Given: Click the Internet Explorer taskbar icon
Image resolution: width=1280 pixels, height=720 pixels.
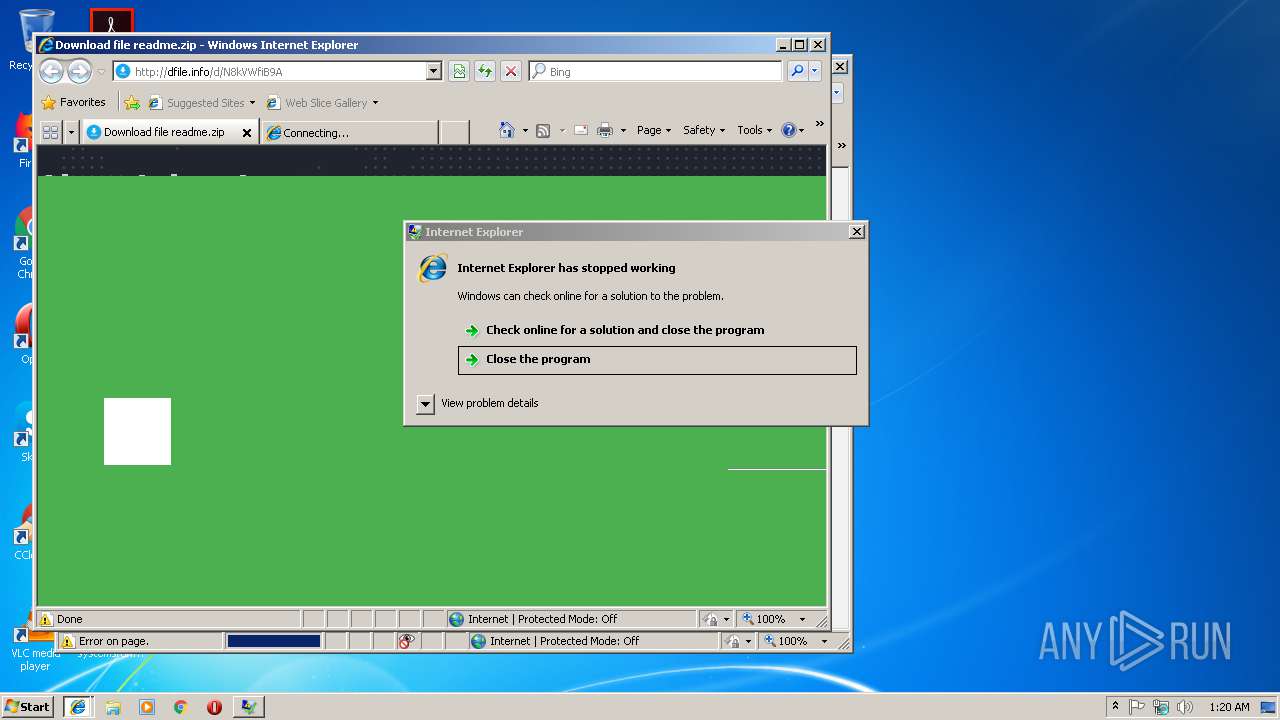Looking at the screenshot, I should tap(78, 706).
